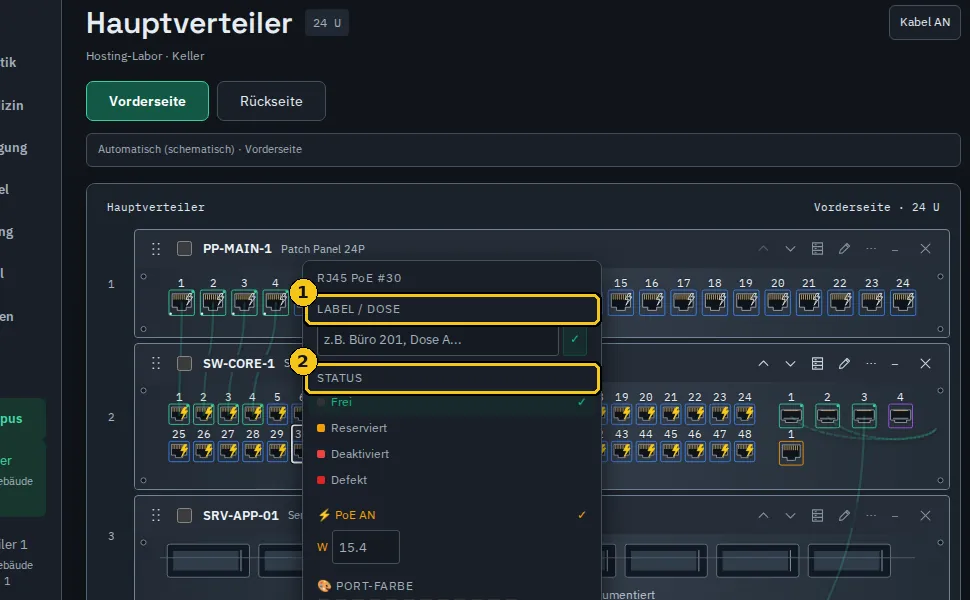Collapse PP-MAIN-1 with the minus icon

[895, 250]
